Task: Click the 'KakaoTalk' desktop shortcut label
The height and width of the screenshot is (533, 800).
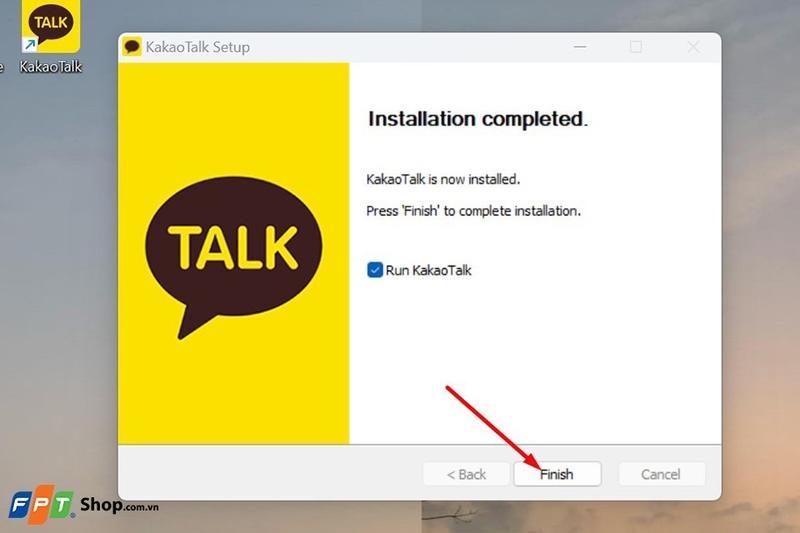Action: coord(51,67)
